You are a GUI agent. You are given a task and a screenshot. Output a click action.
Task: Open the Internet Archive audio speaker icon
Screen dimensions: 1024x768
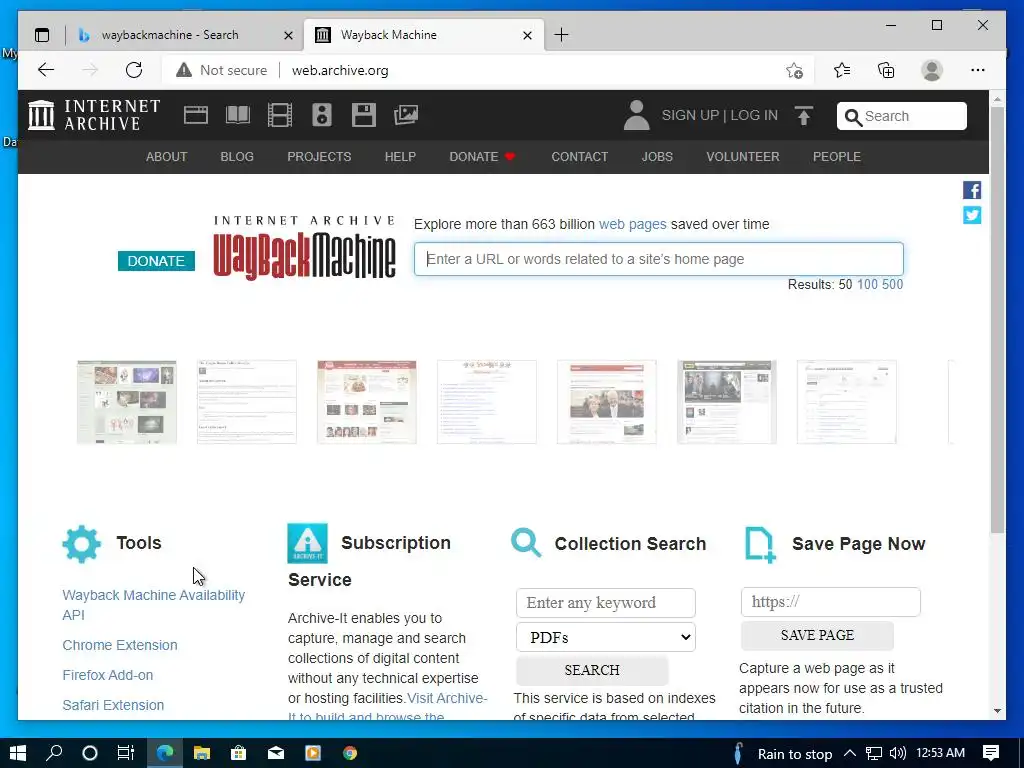[322, 116]
